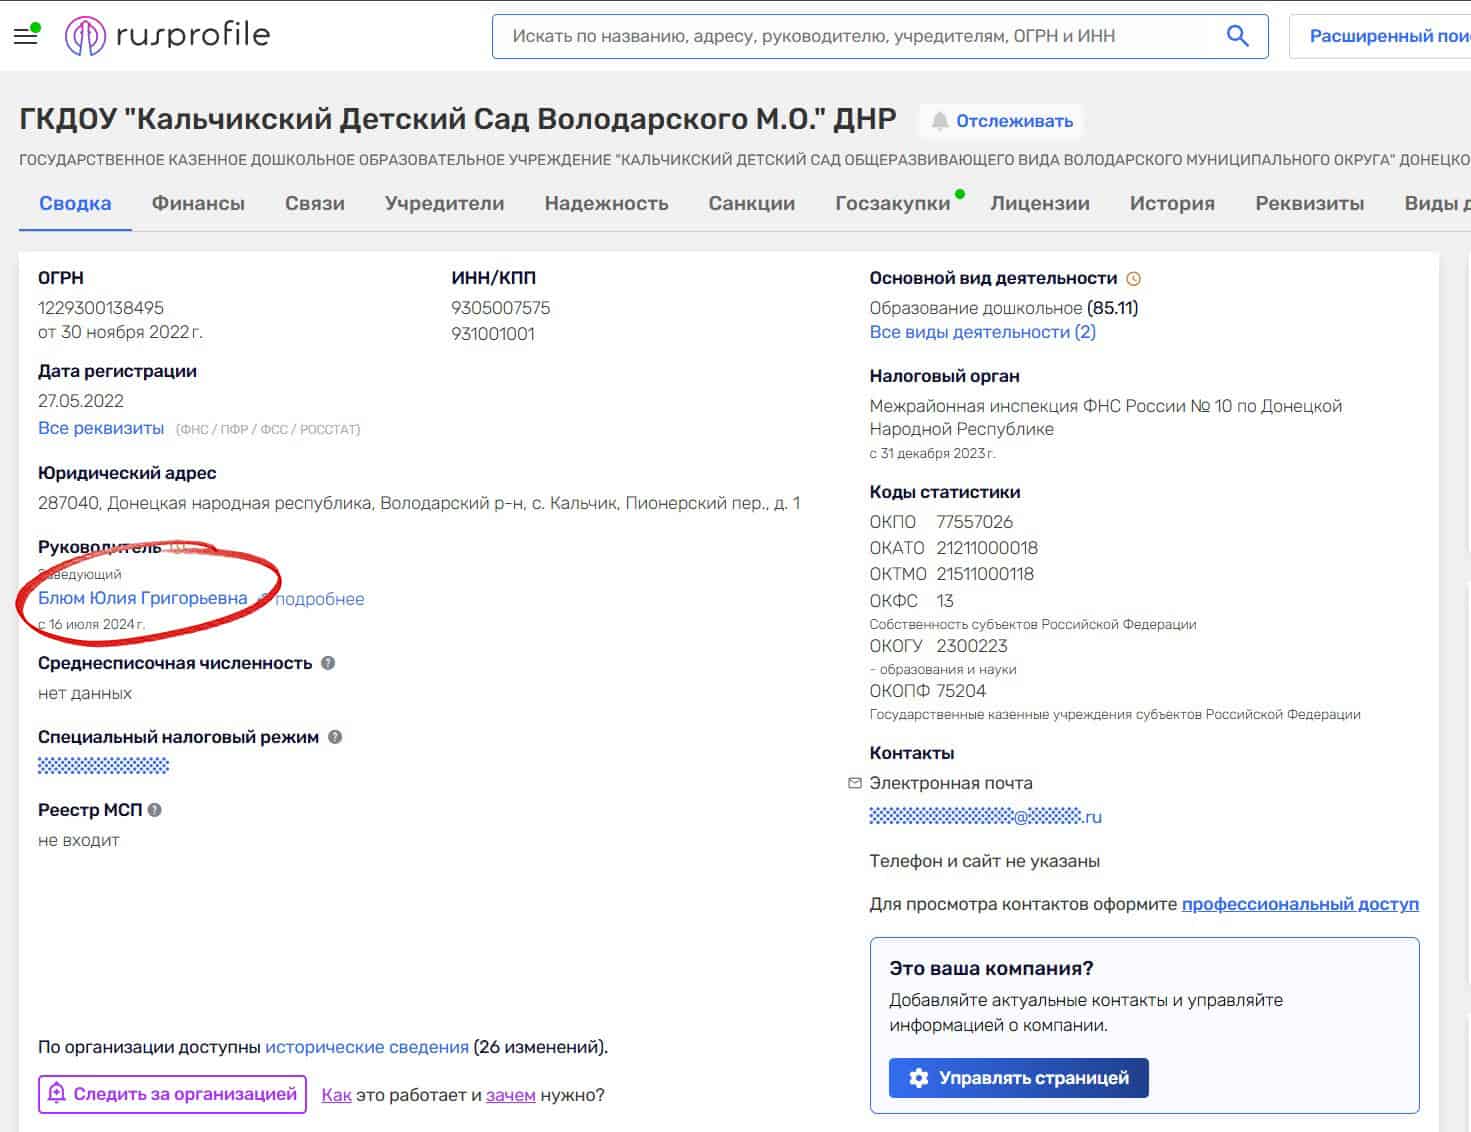
Task: Select the INN value 9305007575
Action: click(500, 308)
